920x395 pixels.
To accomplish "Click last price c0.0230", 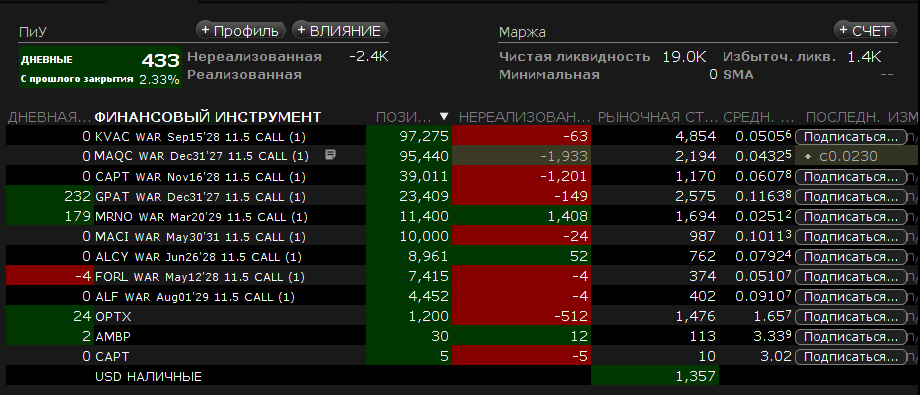I will tap(849, 156).
